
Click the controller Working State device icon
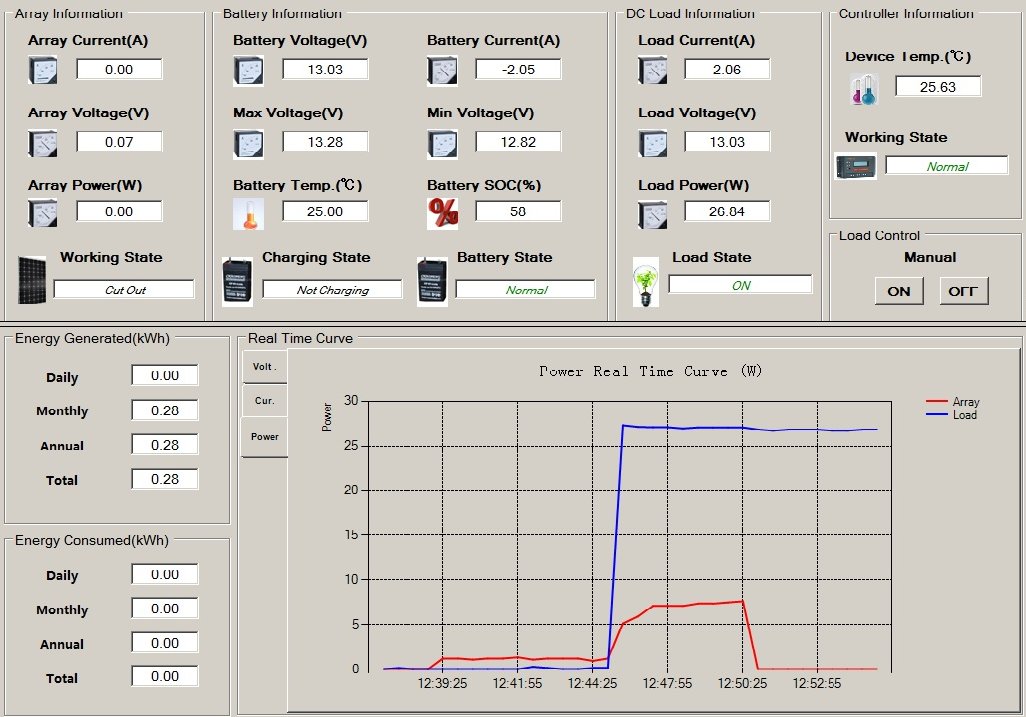click(x=856, y=166)
